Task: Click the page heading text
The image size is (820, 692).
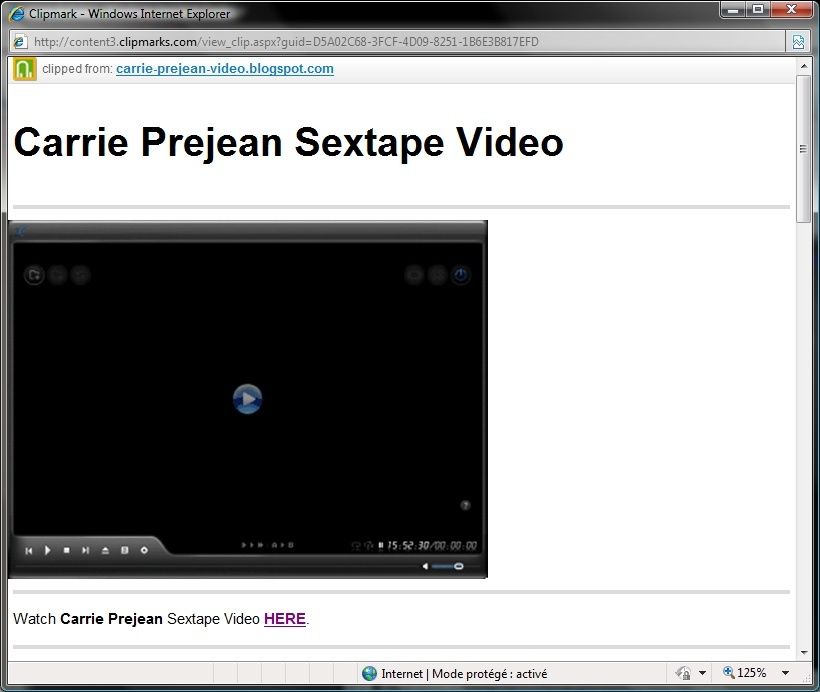Action: (289, 142)
